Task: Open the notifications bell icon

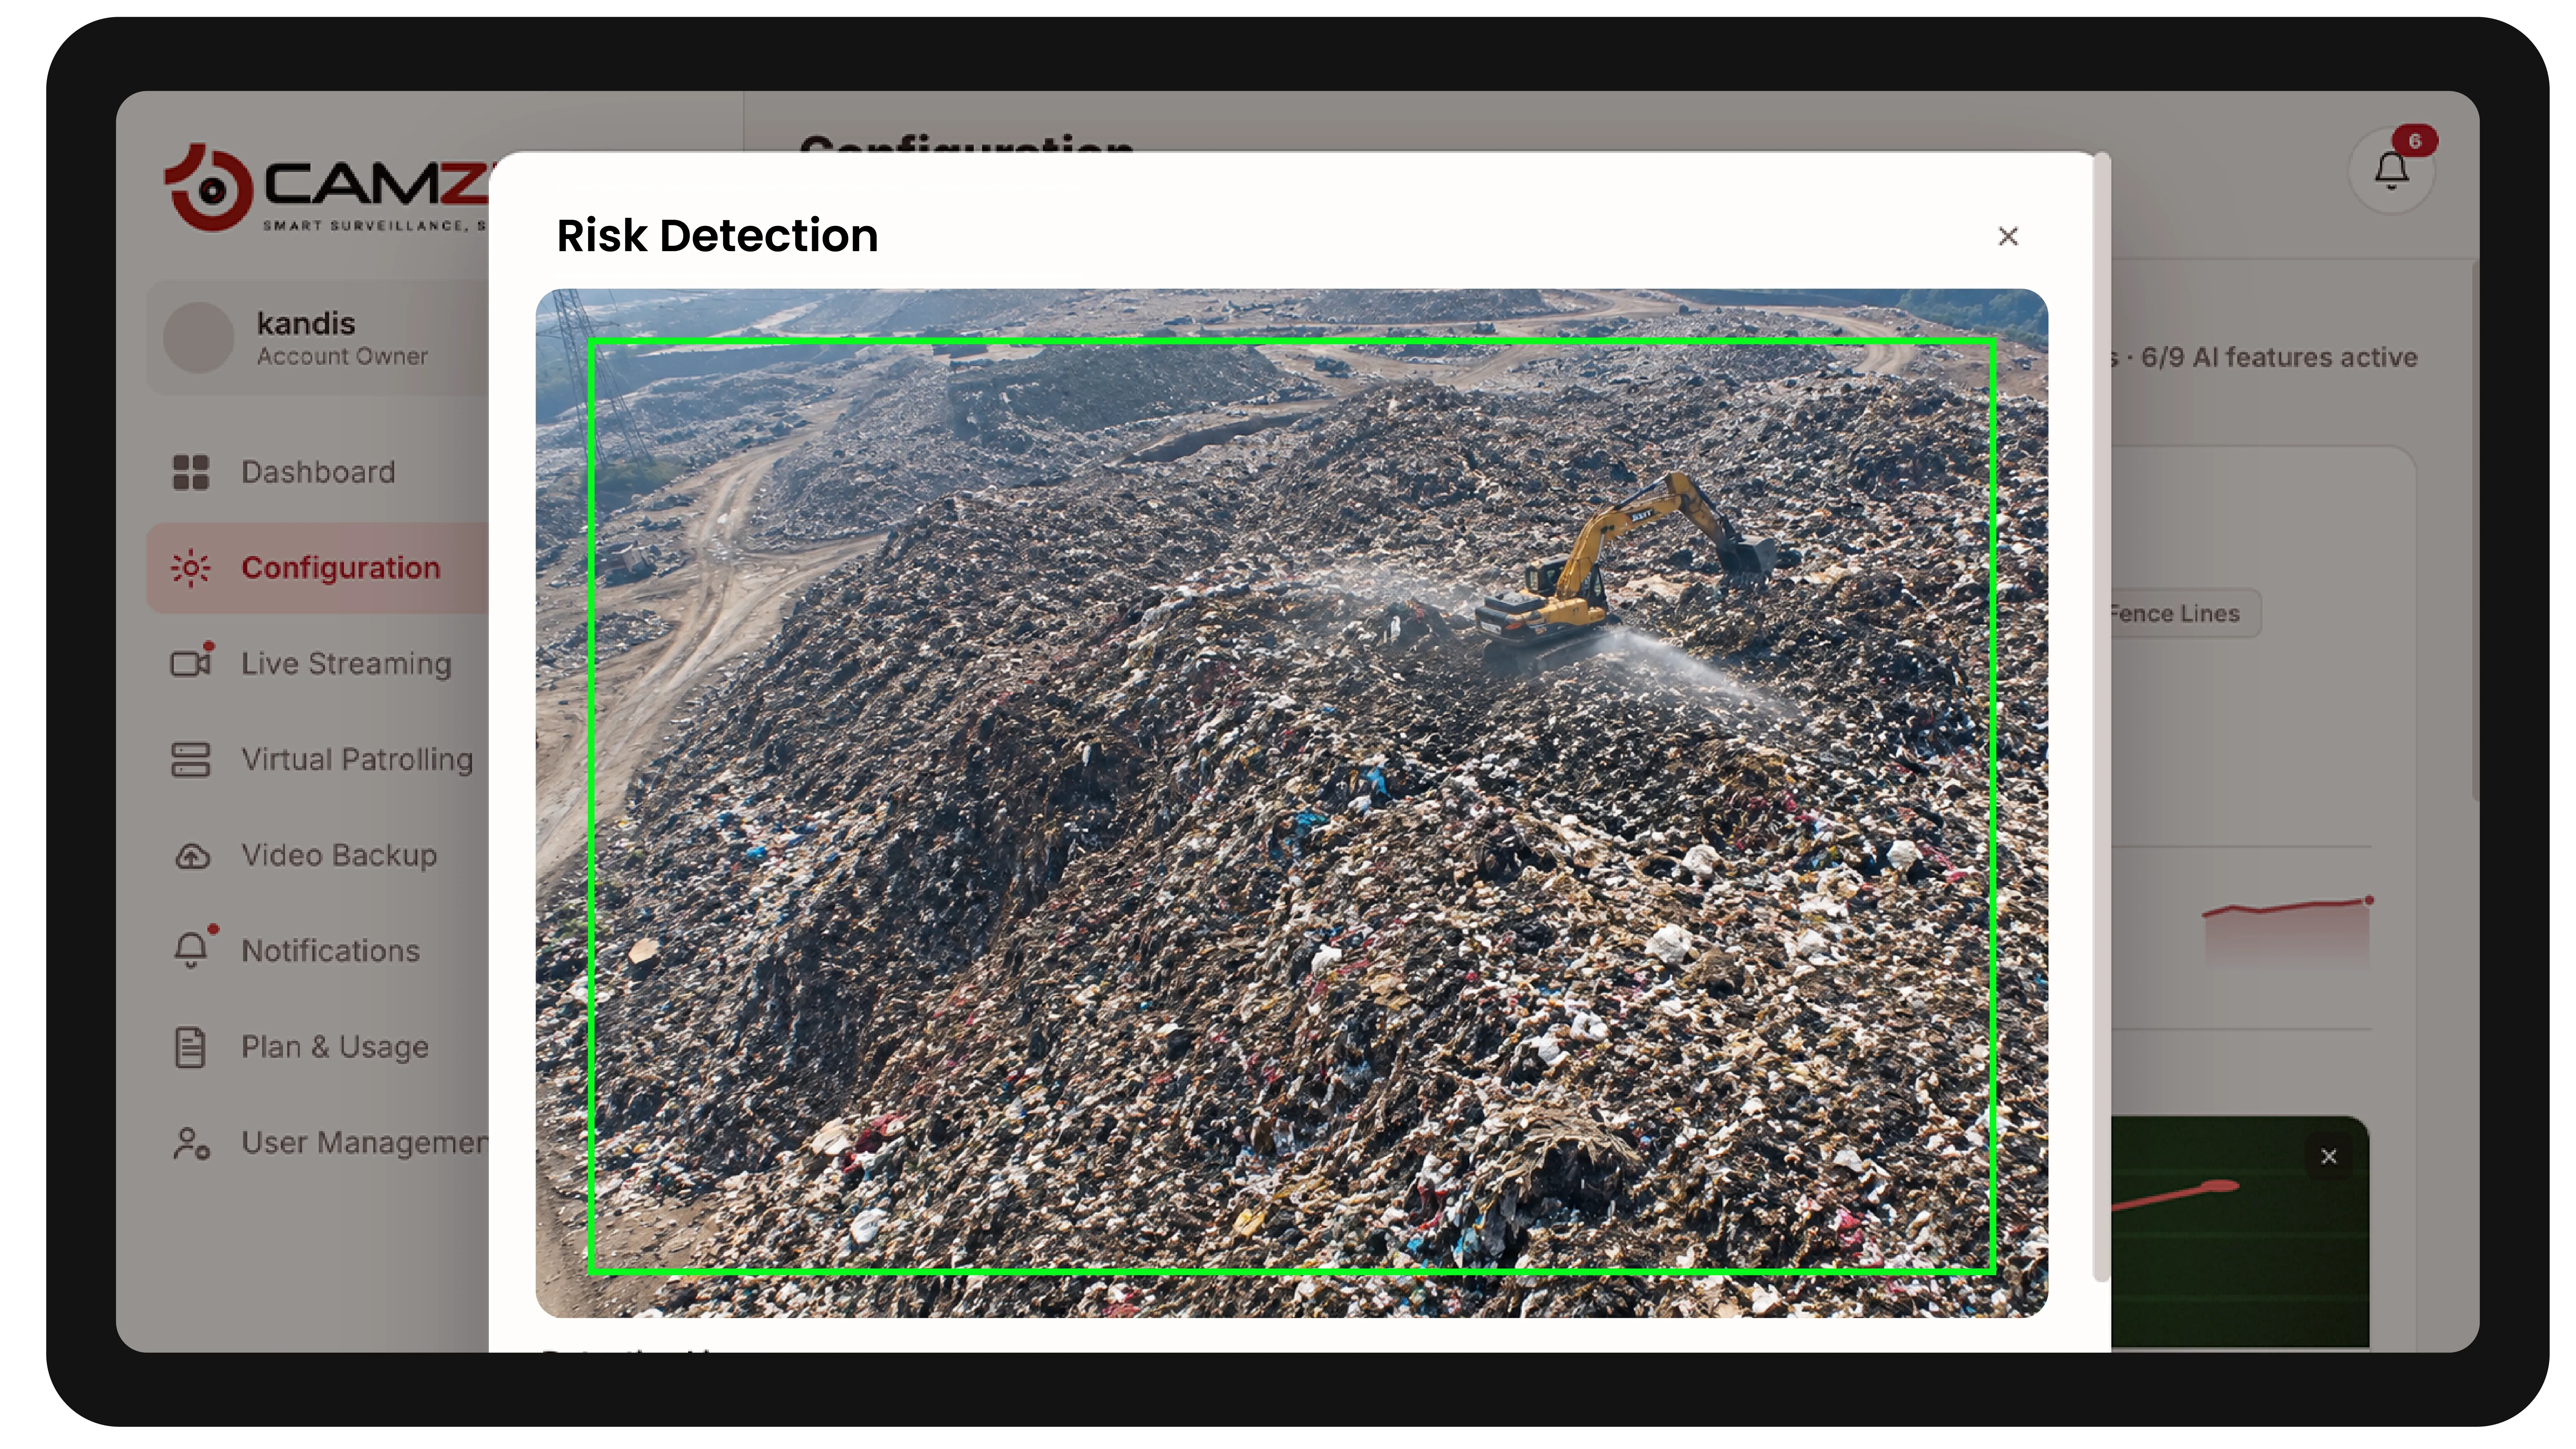Action: click(2391, 171)
